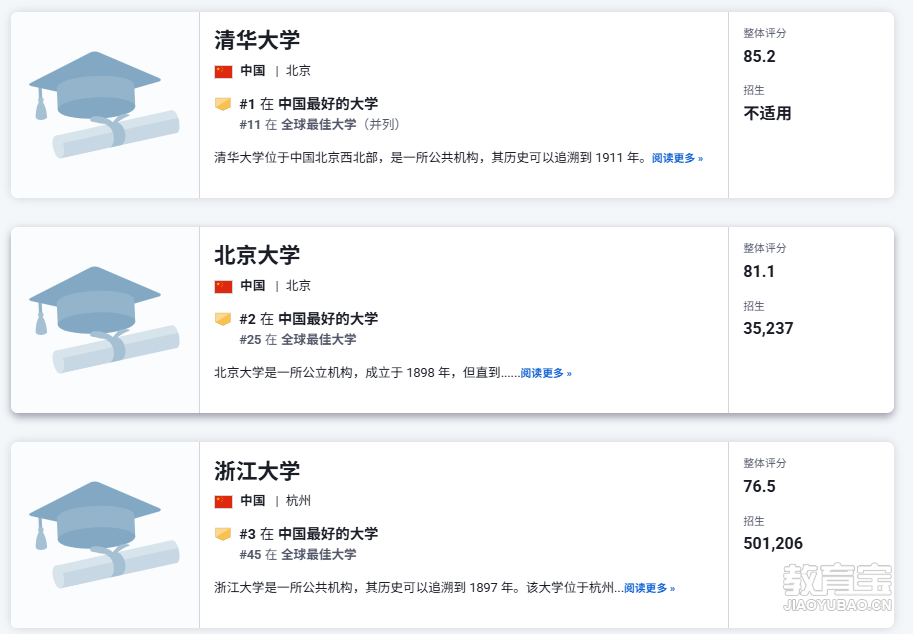
Task: Click the 招生 label on the 北京大学 card
Action: pyautogui.click(x=753, y=306)
